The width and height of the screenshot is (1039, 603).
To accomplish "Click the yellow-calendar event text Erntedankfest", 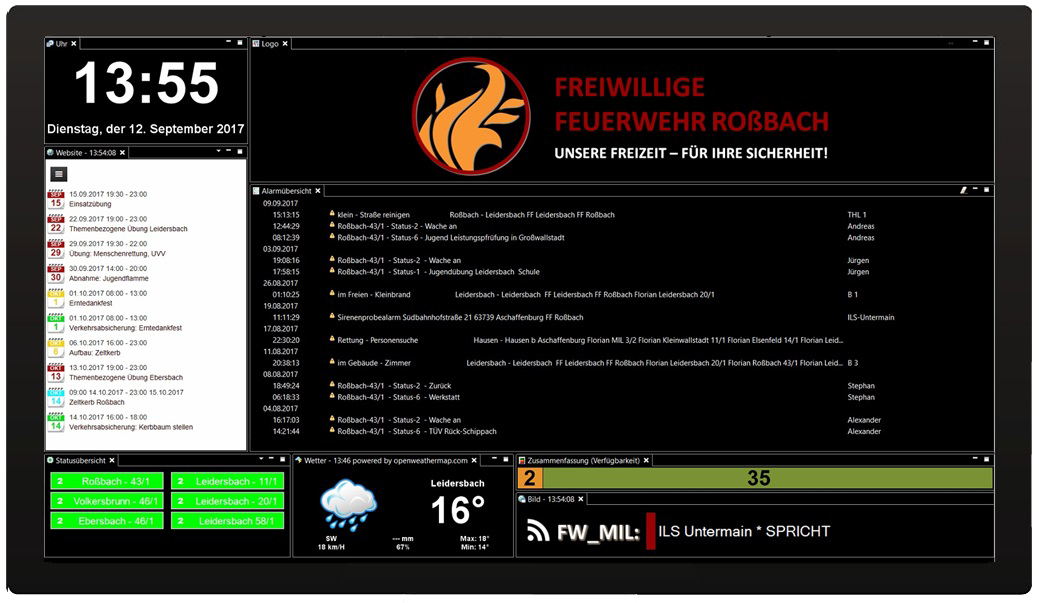I will (91, 303).
